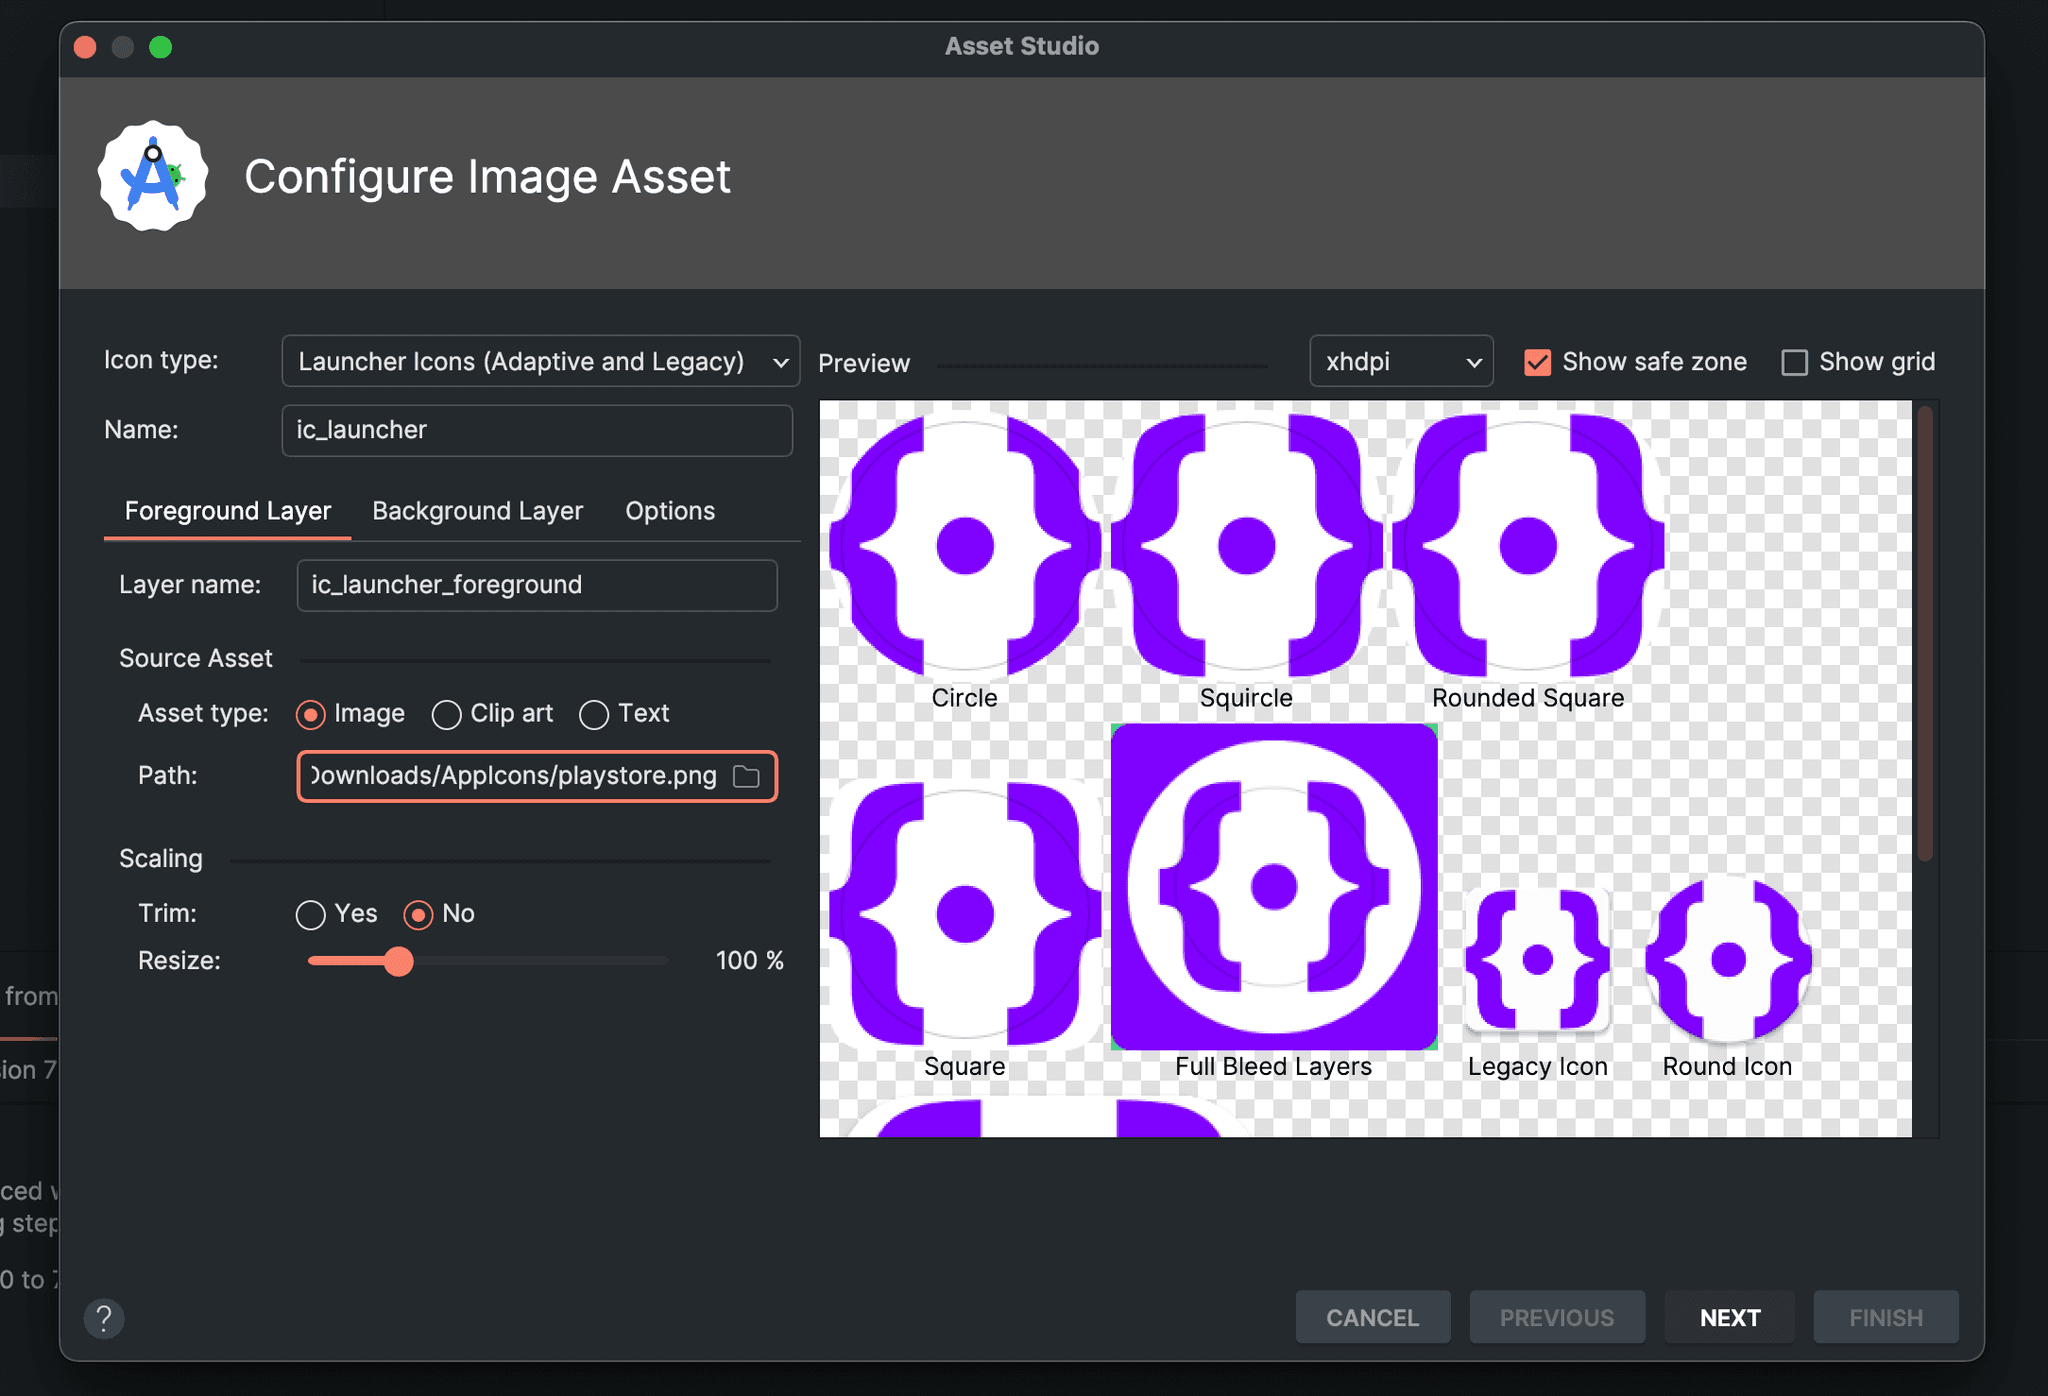
Task: Select the Rounded Square icon preview
Action: [x=1528, y=545]
